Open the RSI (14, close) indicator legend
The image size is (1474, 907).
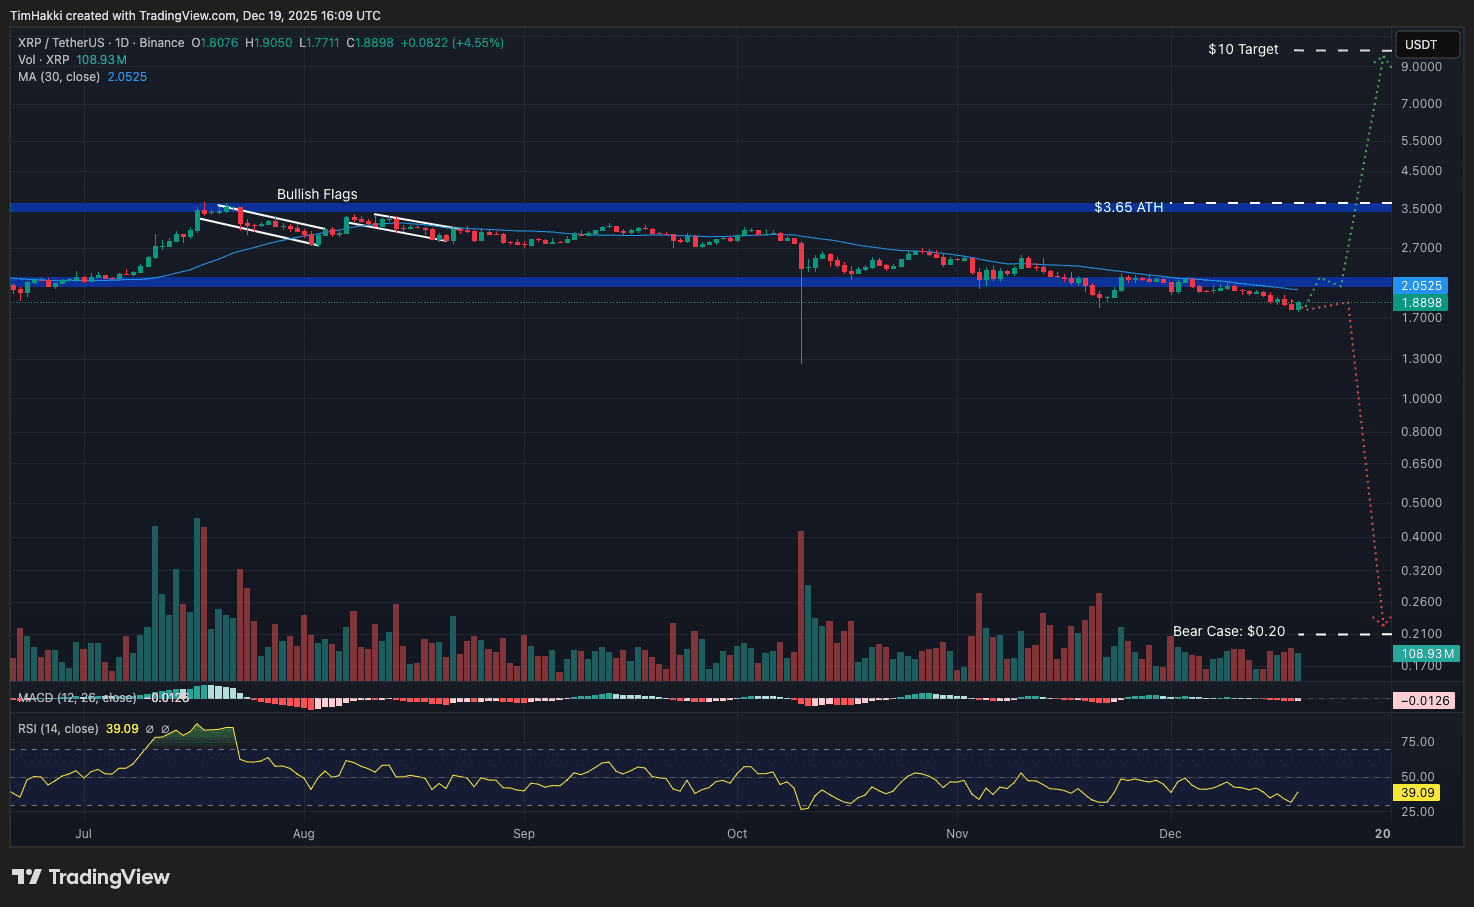pos(58,729)
